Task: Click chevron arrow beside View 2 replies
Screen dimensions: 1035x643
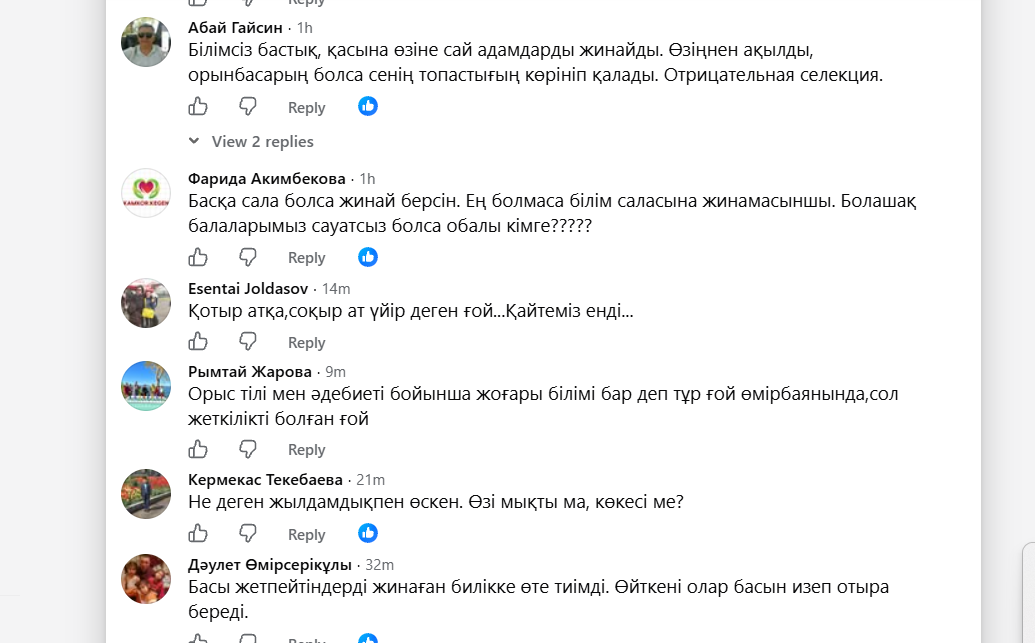Action: pos(194,141)
